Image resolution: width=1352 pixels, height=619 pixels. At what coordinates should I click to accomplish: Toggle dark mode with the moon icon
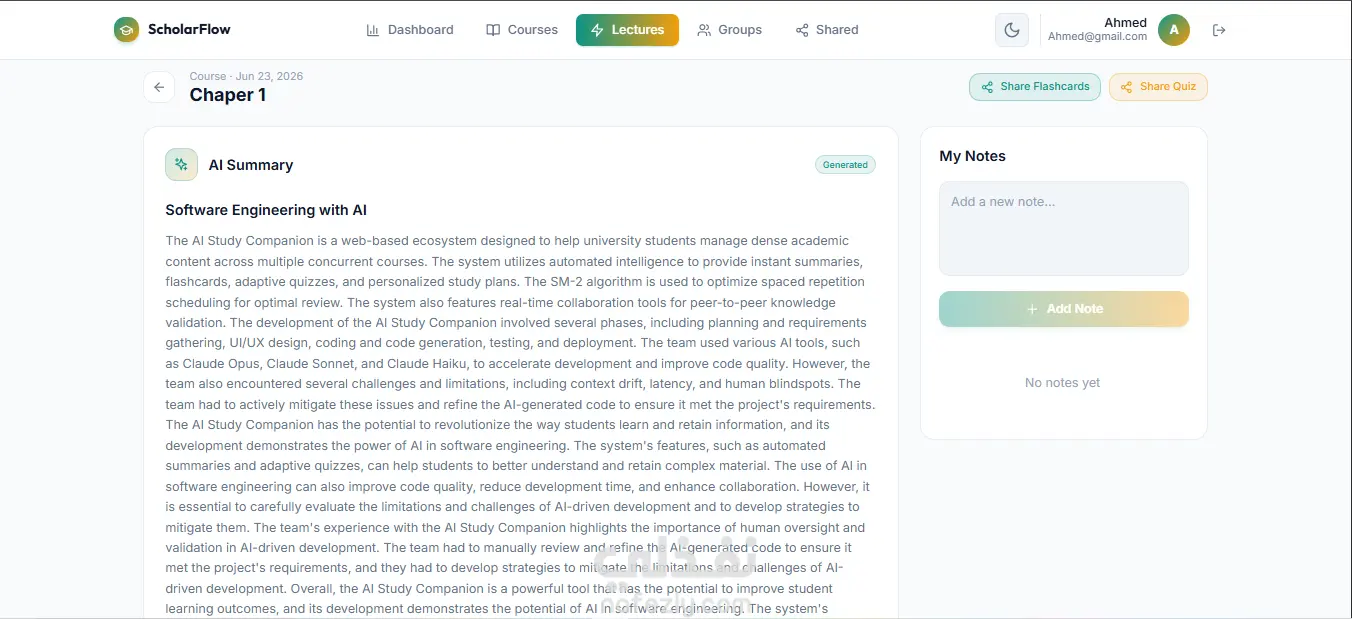point(1012,30)
